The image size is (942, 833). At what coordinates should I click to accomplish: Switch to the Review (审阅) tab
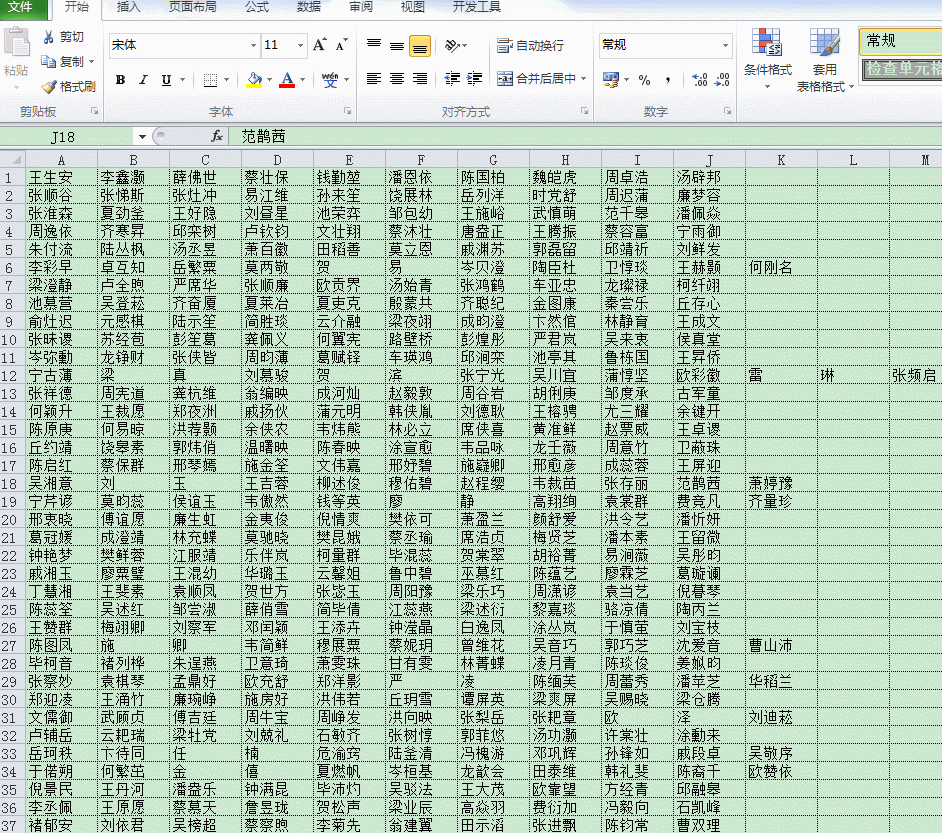pos(360,7)
